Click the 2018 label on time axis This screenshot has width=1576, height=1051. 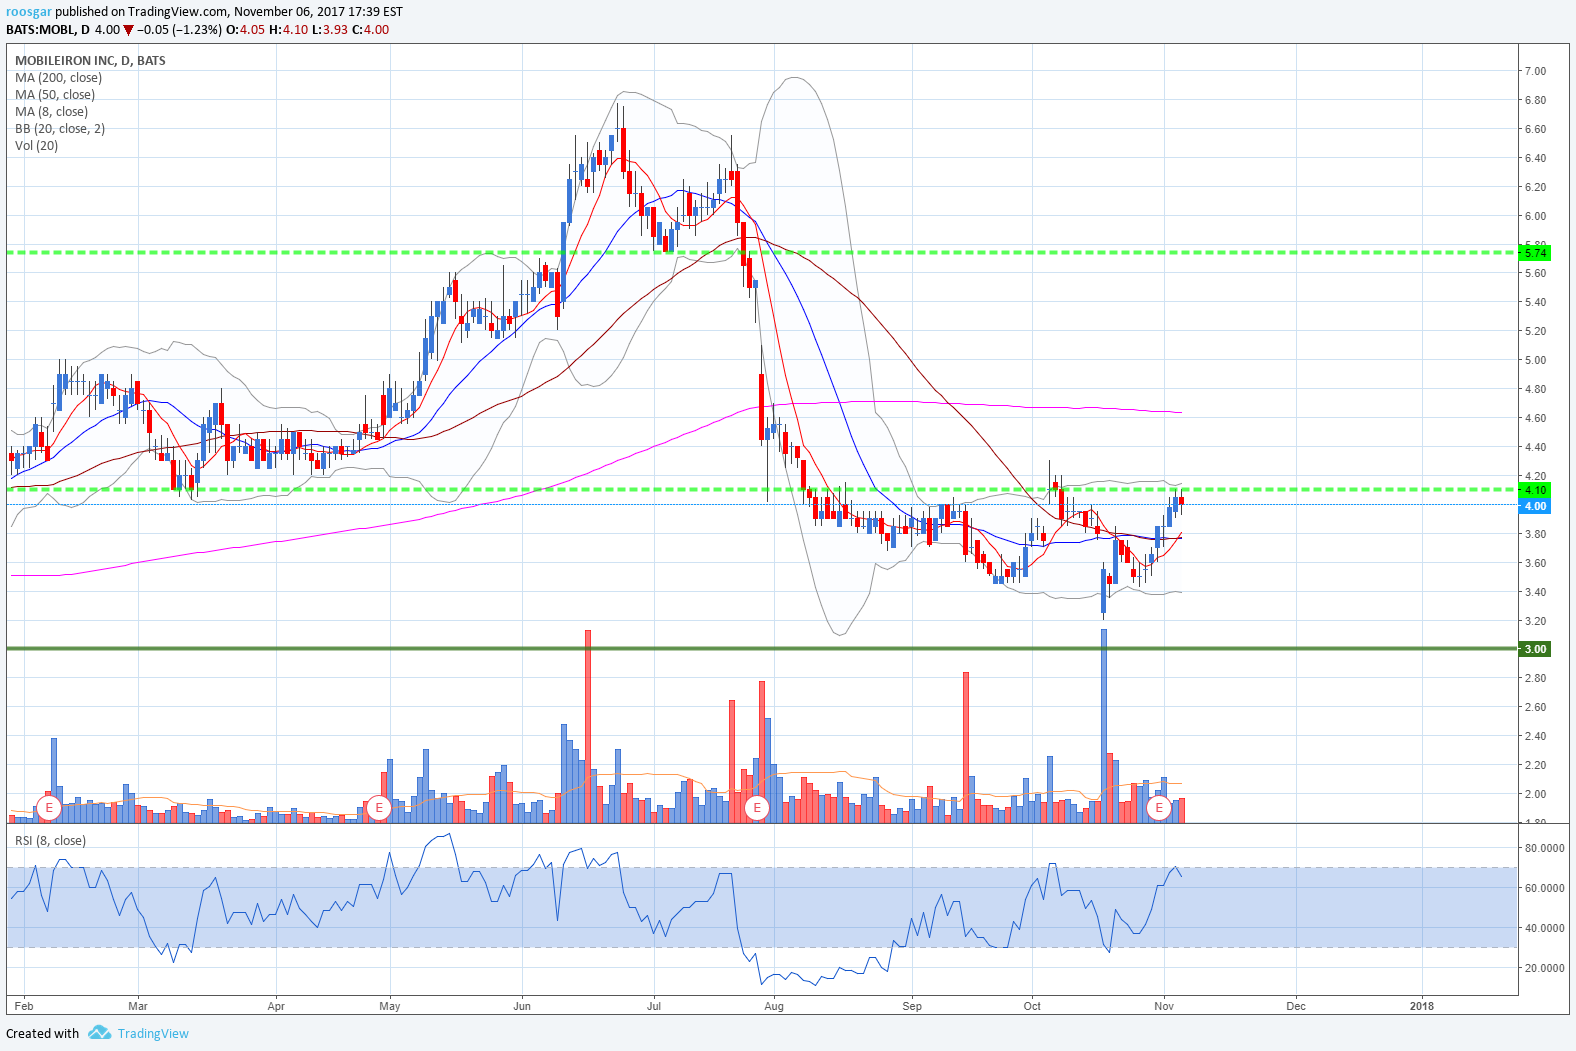point(1421,1006)
